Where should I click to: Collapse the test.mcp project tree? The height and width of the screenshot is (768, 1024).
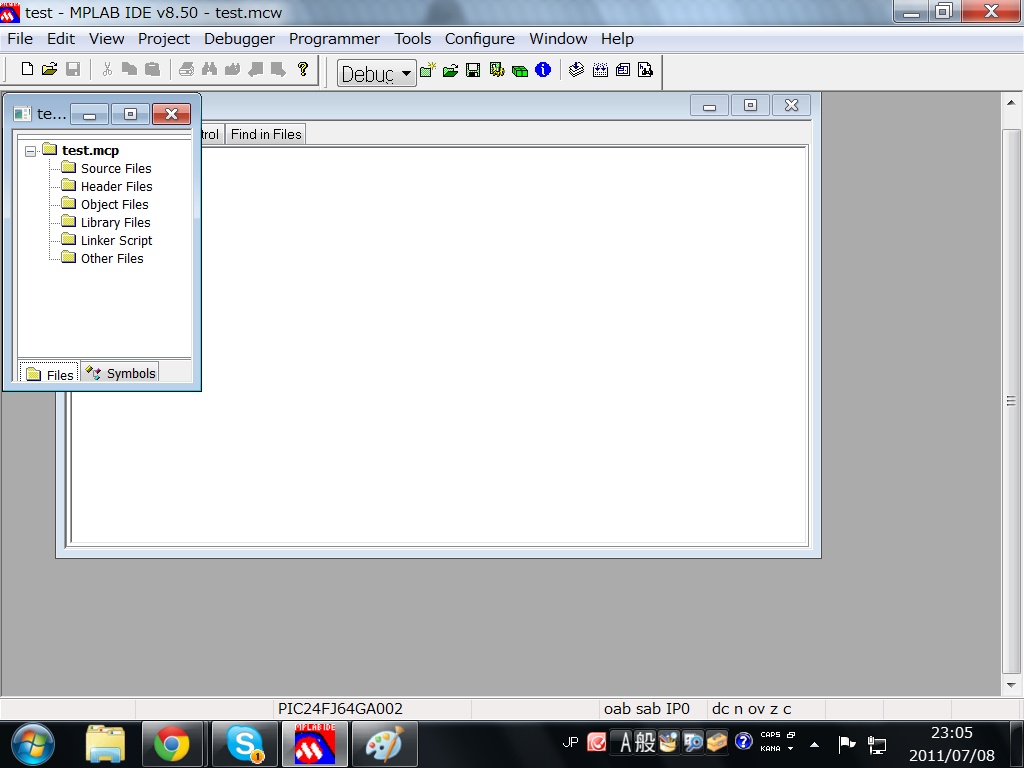30,152
